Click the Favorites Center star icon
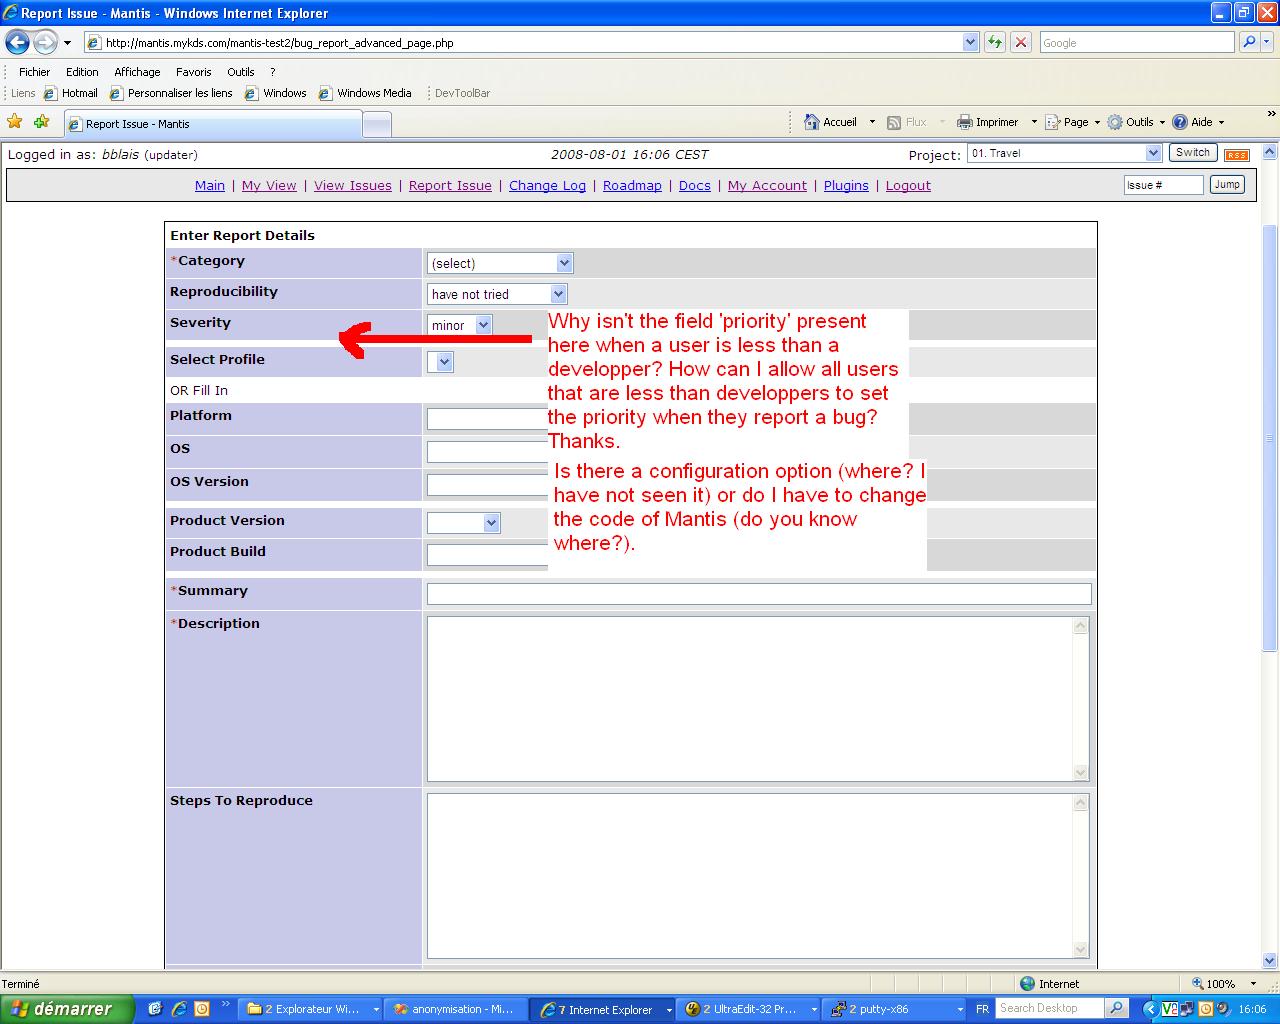The height and width of the screenshot is (1024, 1280). click(x=15, y=122)
